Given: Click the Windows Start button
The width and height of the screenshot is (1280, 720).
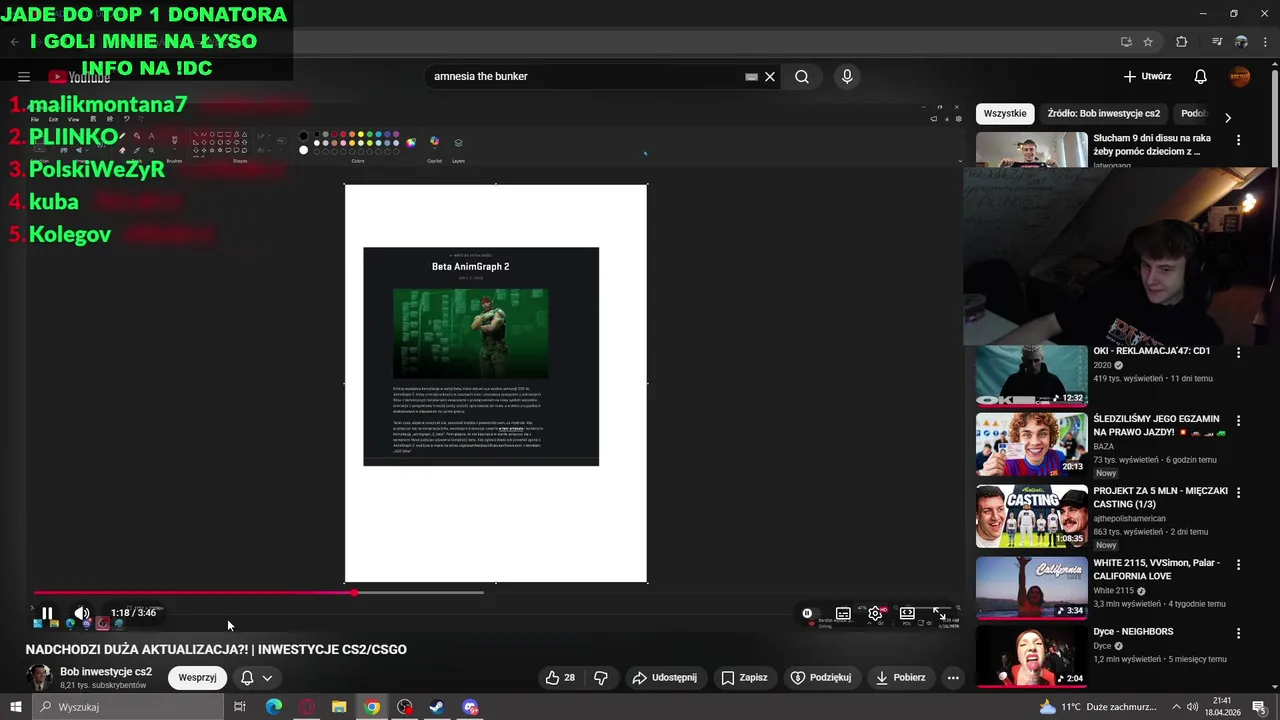Looking at the screenshot, I should [x=16, y=707].
